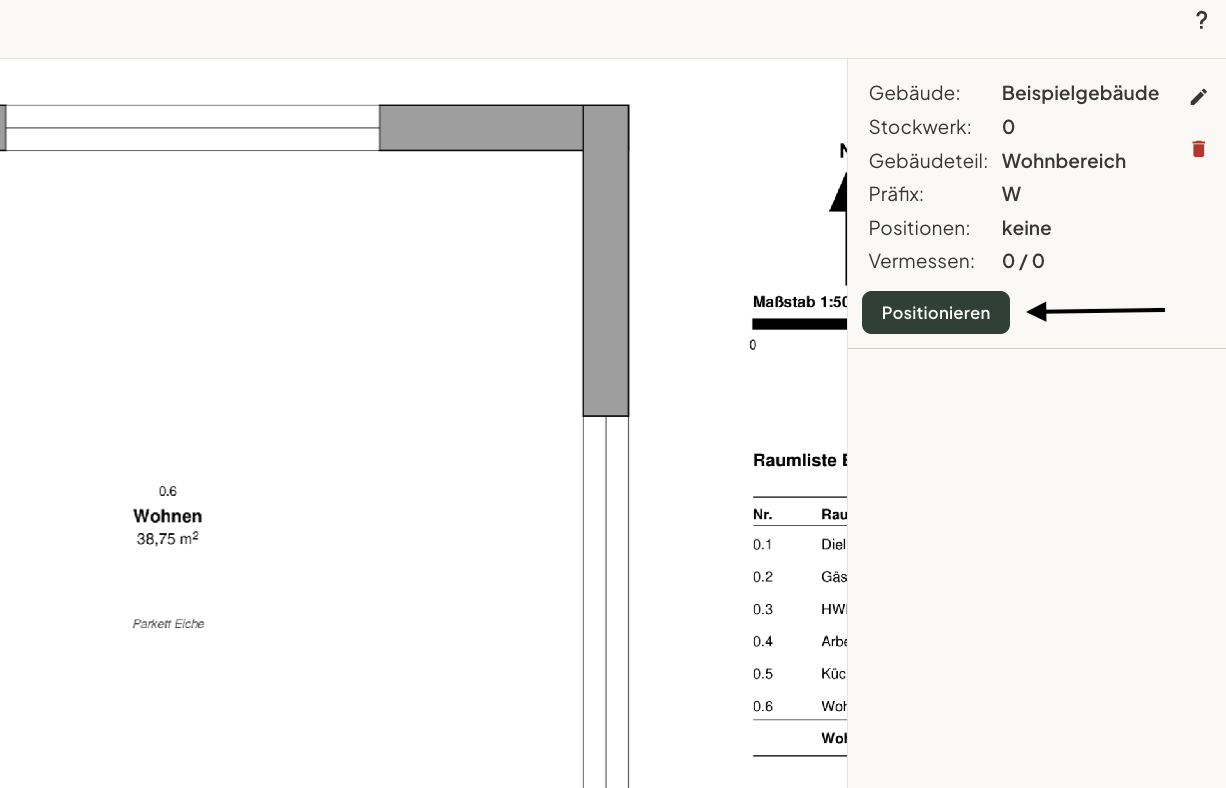Click the Maßstab scale label
The height and width of the screenshot is (788, 1226).
(800, 301)
